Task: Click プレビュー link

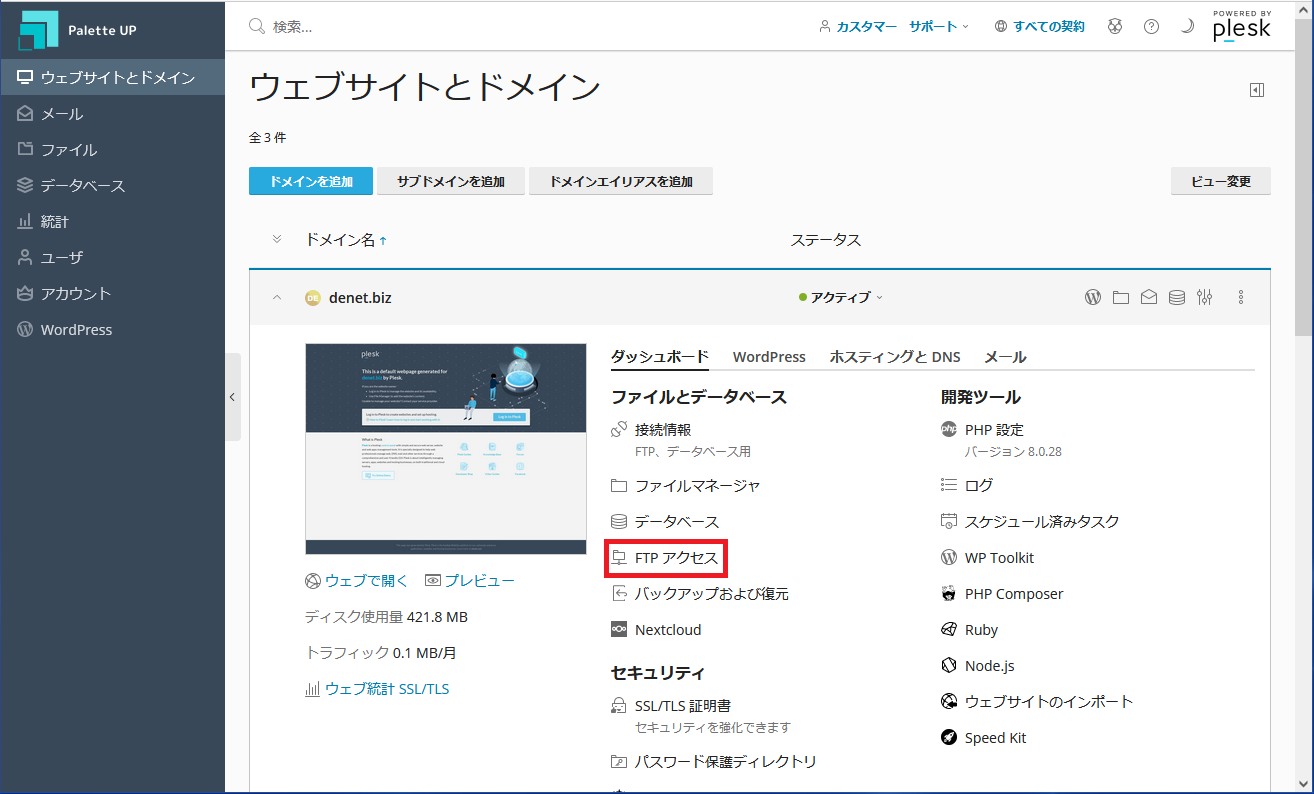Action: pyautogui.click(x=471, y=581)
